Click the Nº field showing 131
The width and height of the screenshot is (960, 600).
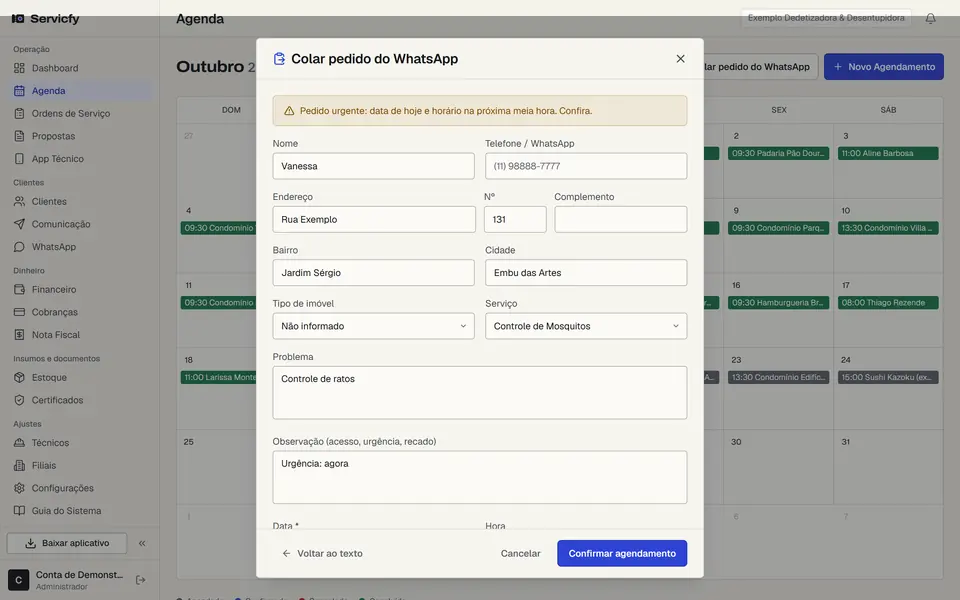(515, 219)
